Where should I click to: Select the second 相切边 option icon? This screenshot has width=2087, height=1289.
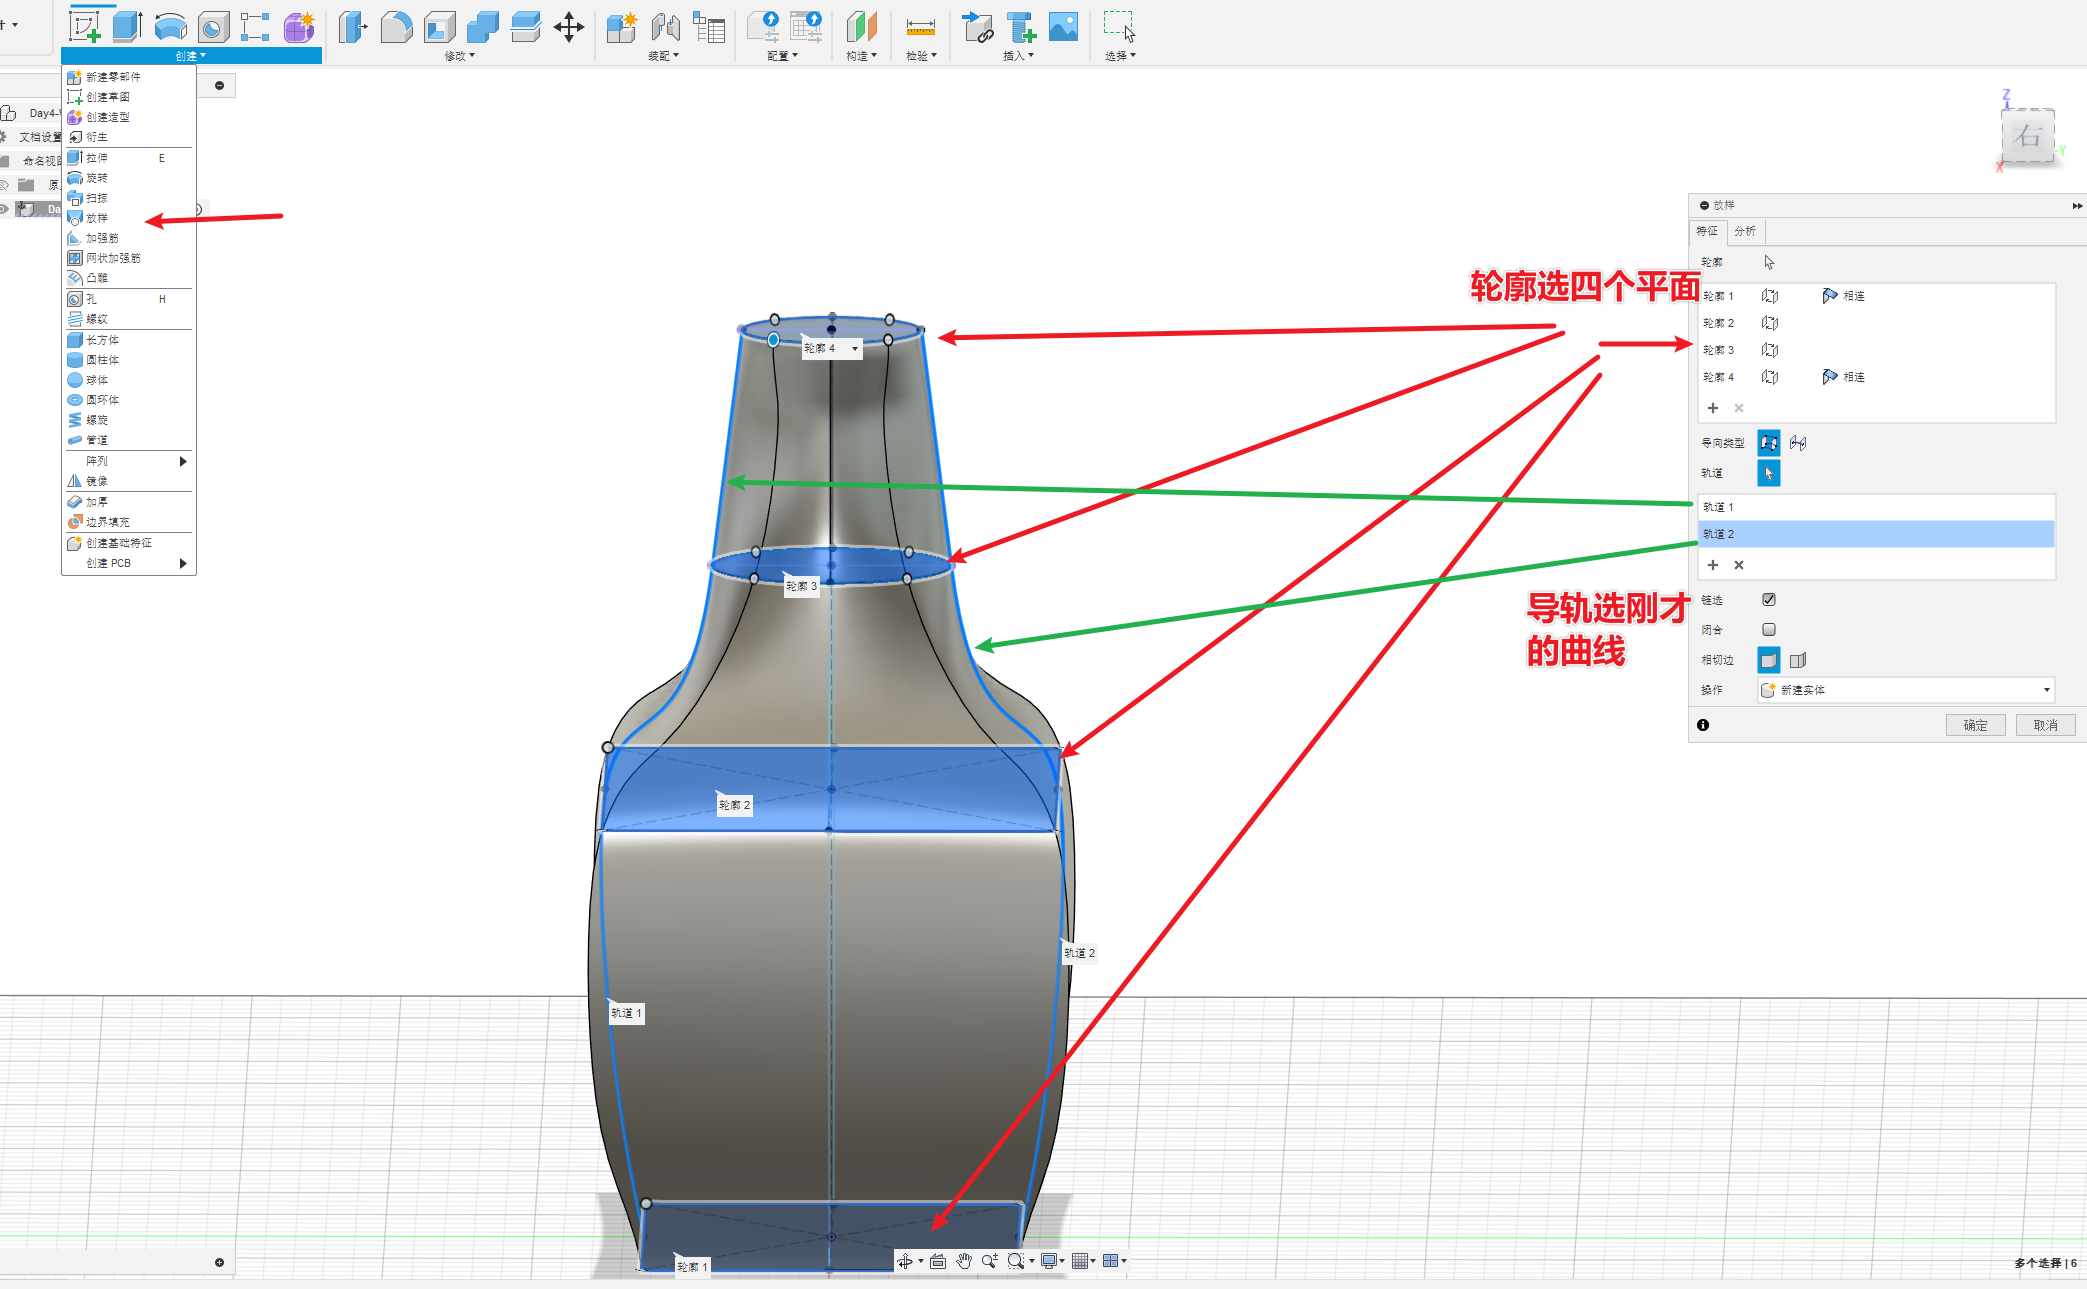(x=1798, y=660)
